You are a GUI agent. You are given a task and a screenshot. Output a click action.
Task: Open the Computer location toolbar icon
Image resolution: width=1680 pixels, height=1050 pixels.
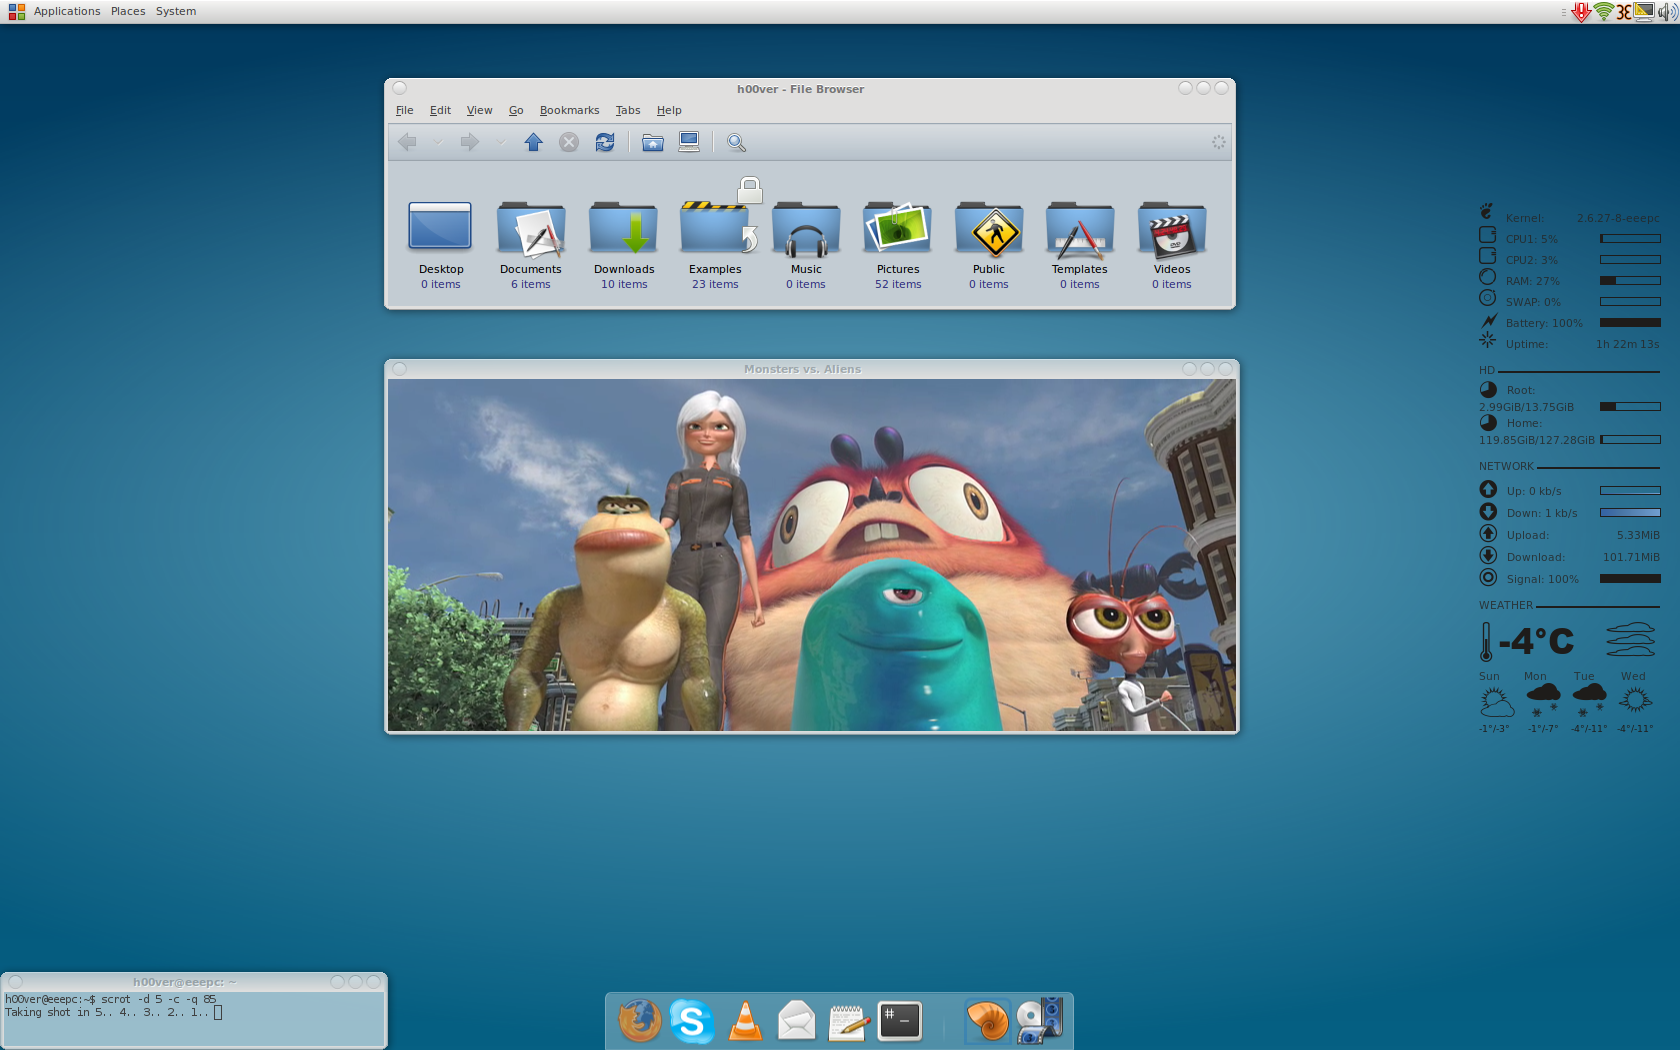[689, 142]
